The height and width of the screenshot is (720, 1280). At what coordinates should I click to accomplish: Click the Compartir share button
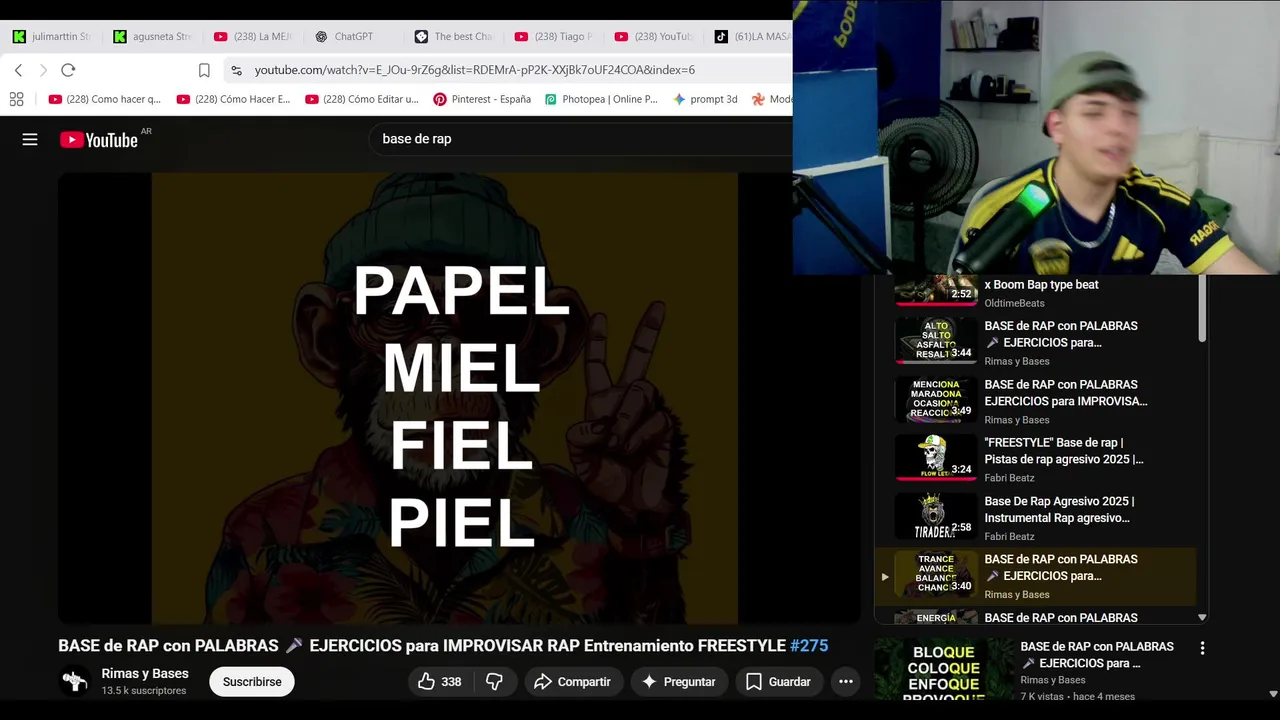(572, 682)
